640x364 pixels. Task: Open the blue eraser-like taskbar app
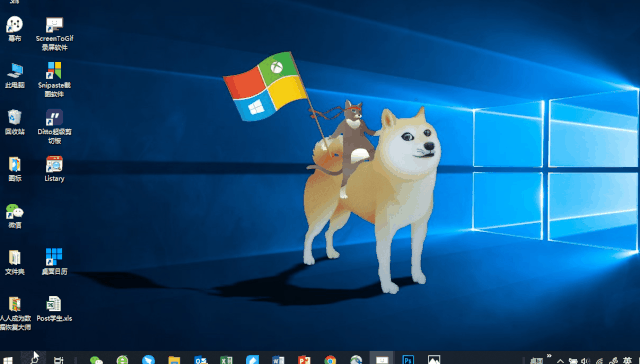point(252,360)
